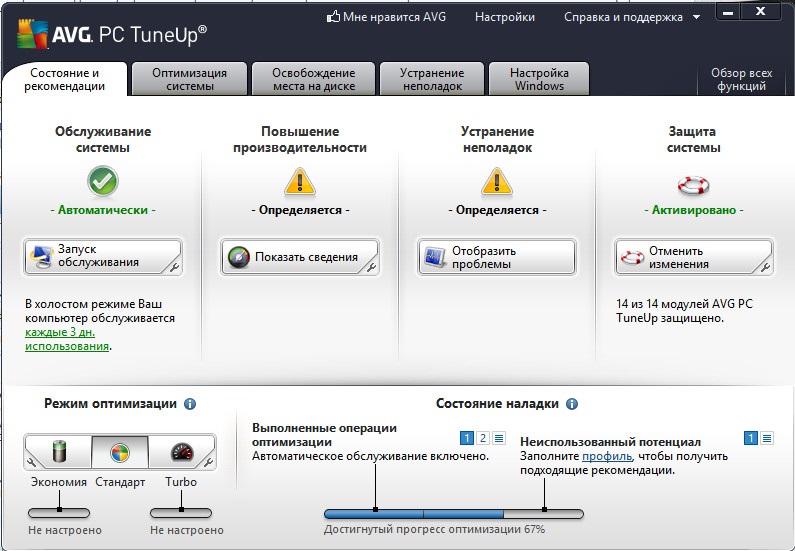Switch to the Оптимизация системы tab
Screen dimensions: 795x551
coord(189,79)
